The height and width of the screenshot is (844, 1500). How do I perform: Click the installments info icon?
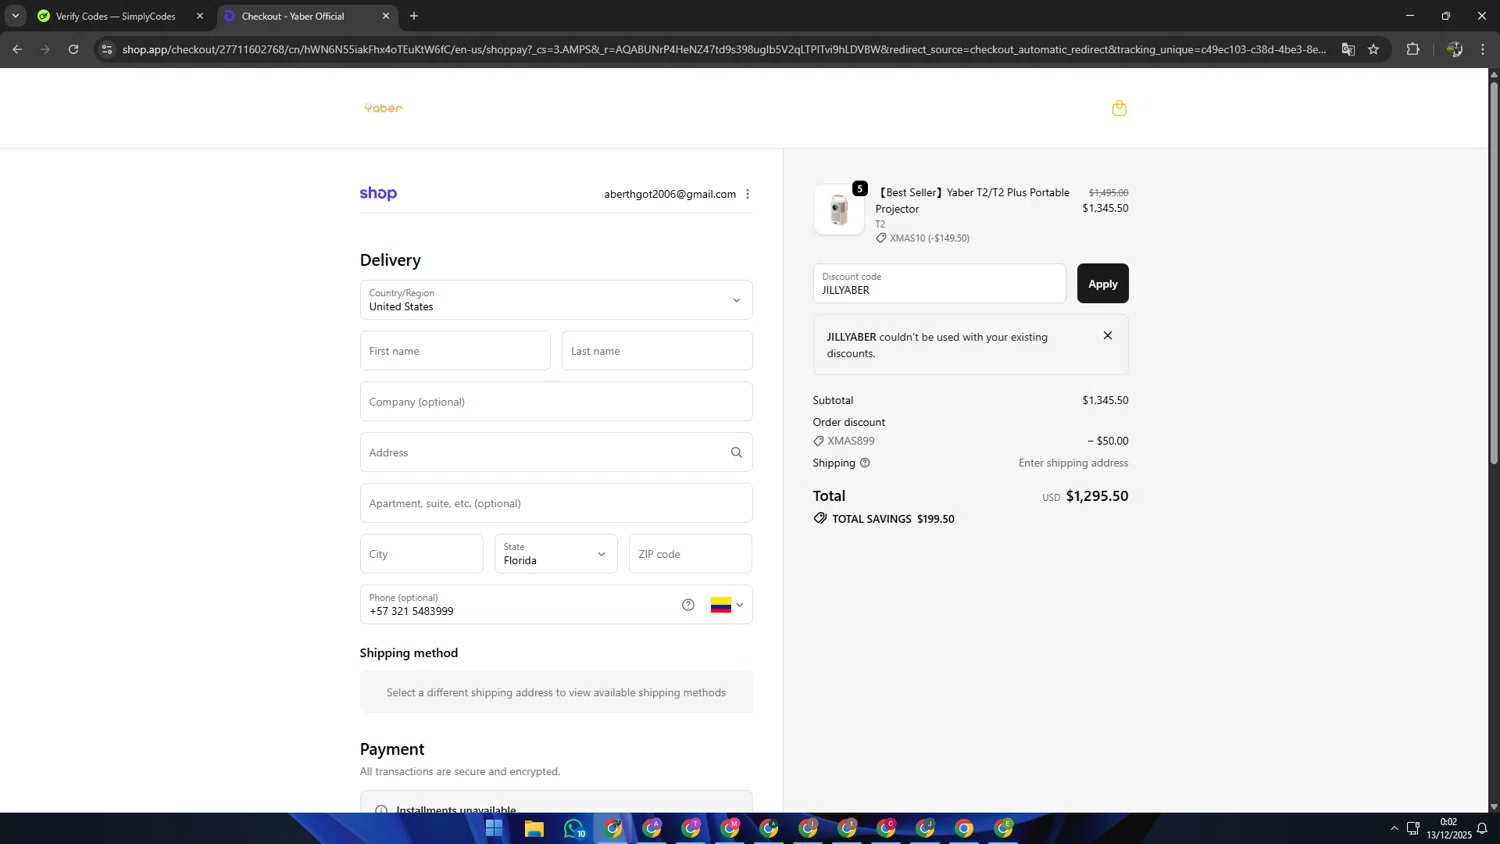381,809
